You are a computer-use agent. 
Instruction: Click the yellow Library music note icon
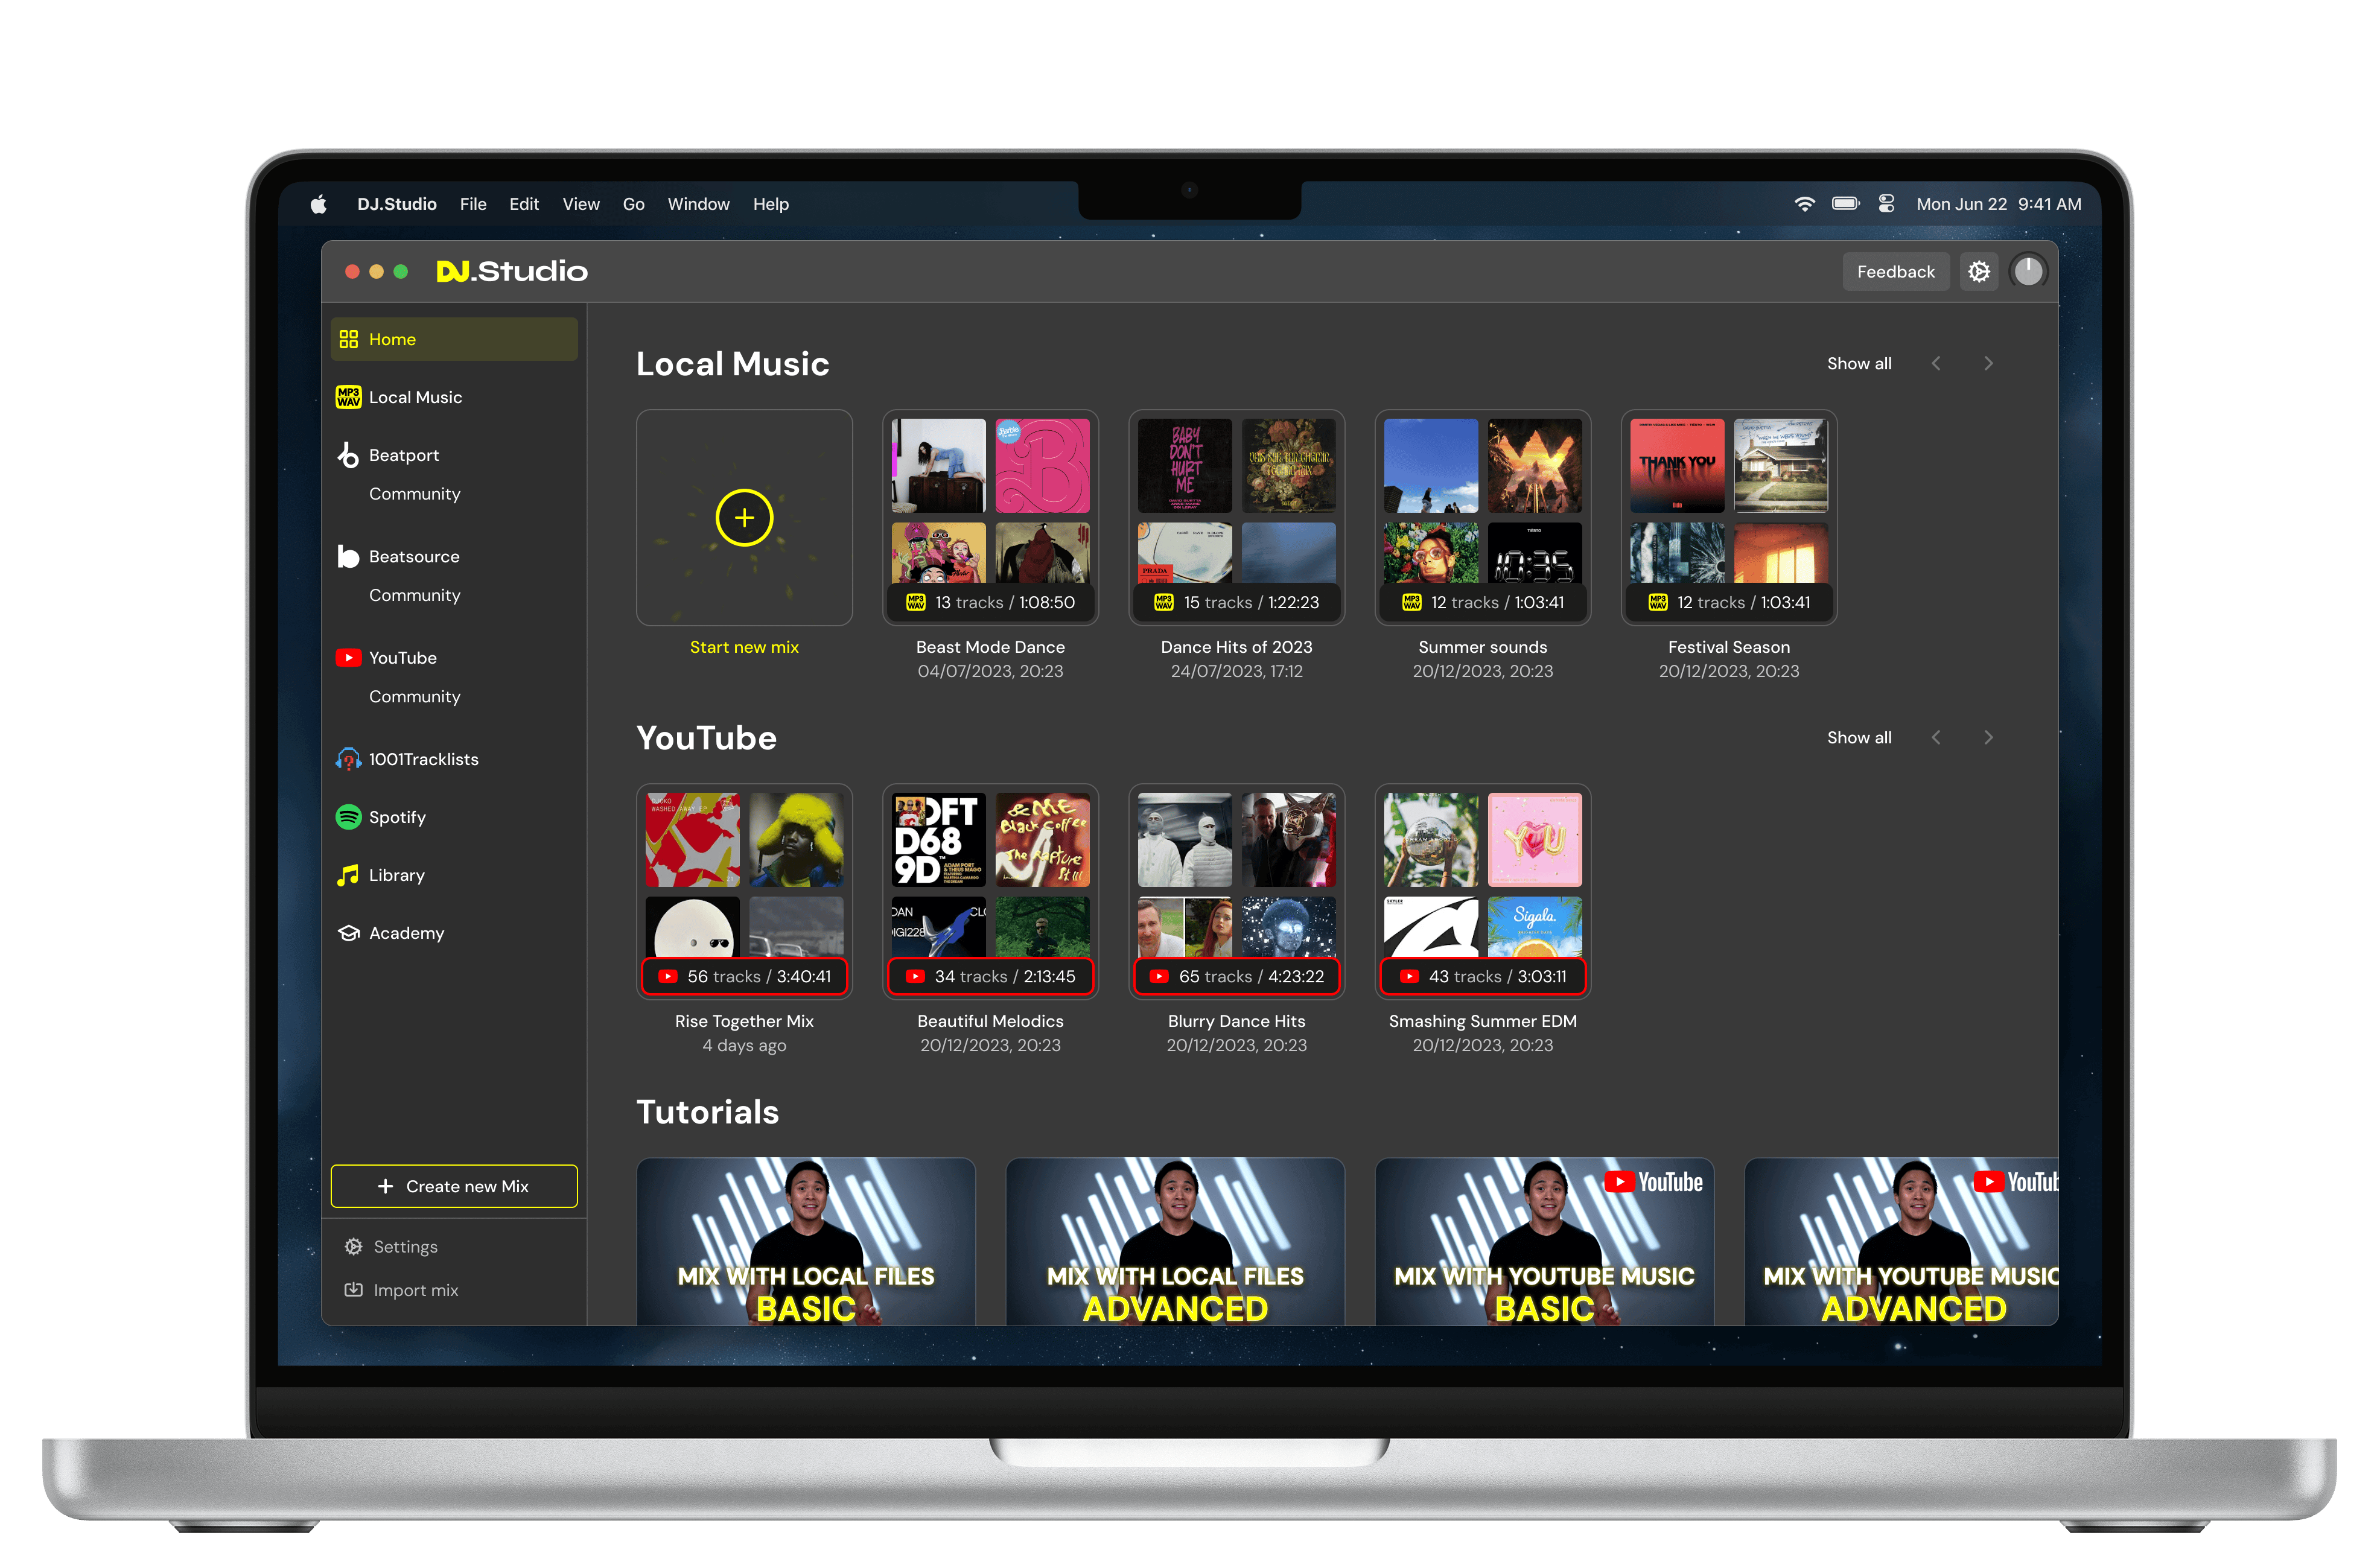click(348, 875)
